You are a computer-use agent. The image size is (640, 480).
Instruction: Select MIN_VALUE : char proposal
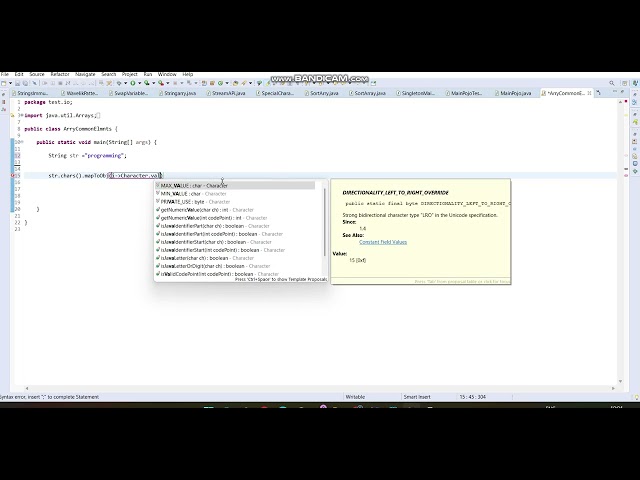[x=235, y=193]
